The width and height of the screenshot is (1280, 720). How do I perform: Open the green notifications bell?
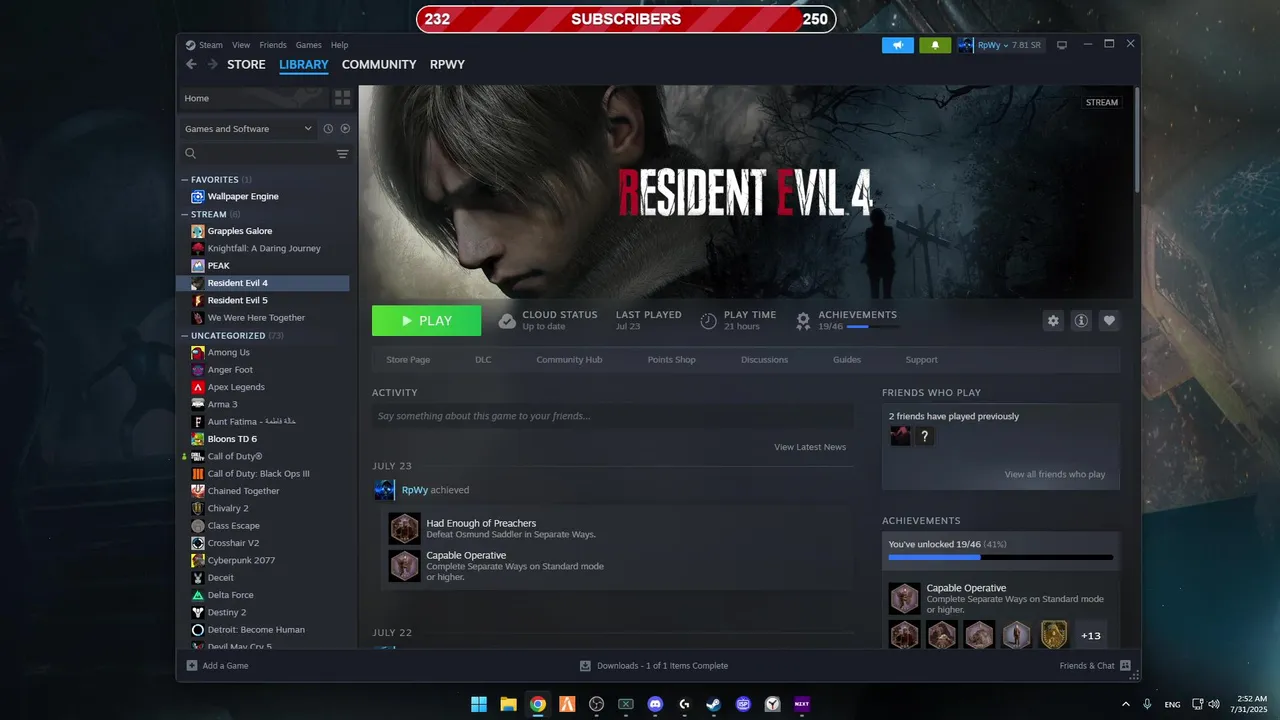(x=935, y=45)
